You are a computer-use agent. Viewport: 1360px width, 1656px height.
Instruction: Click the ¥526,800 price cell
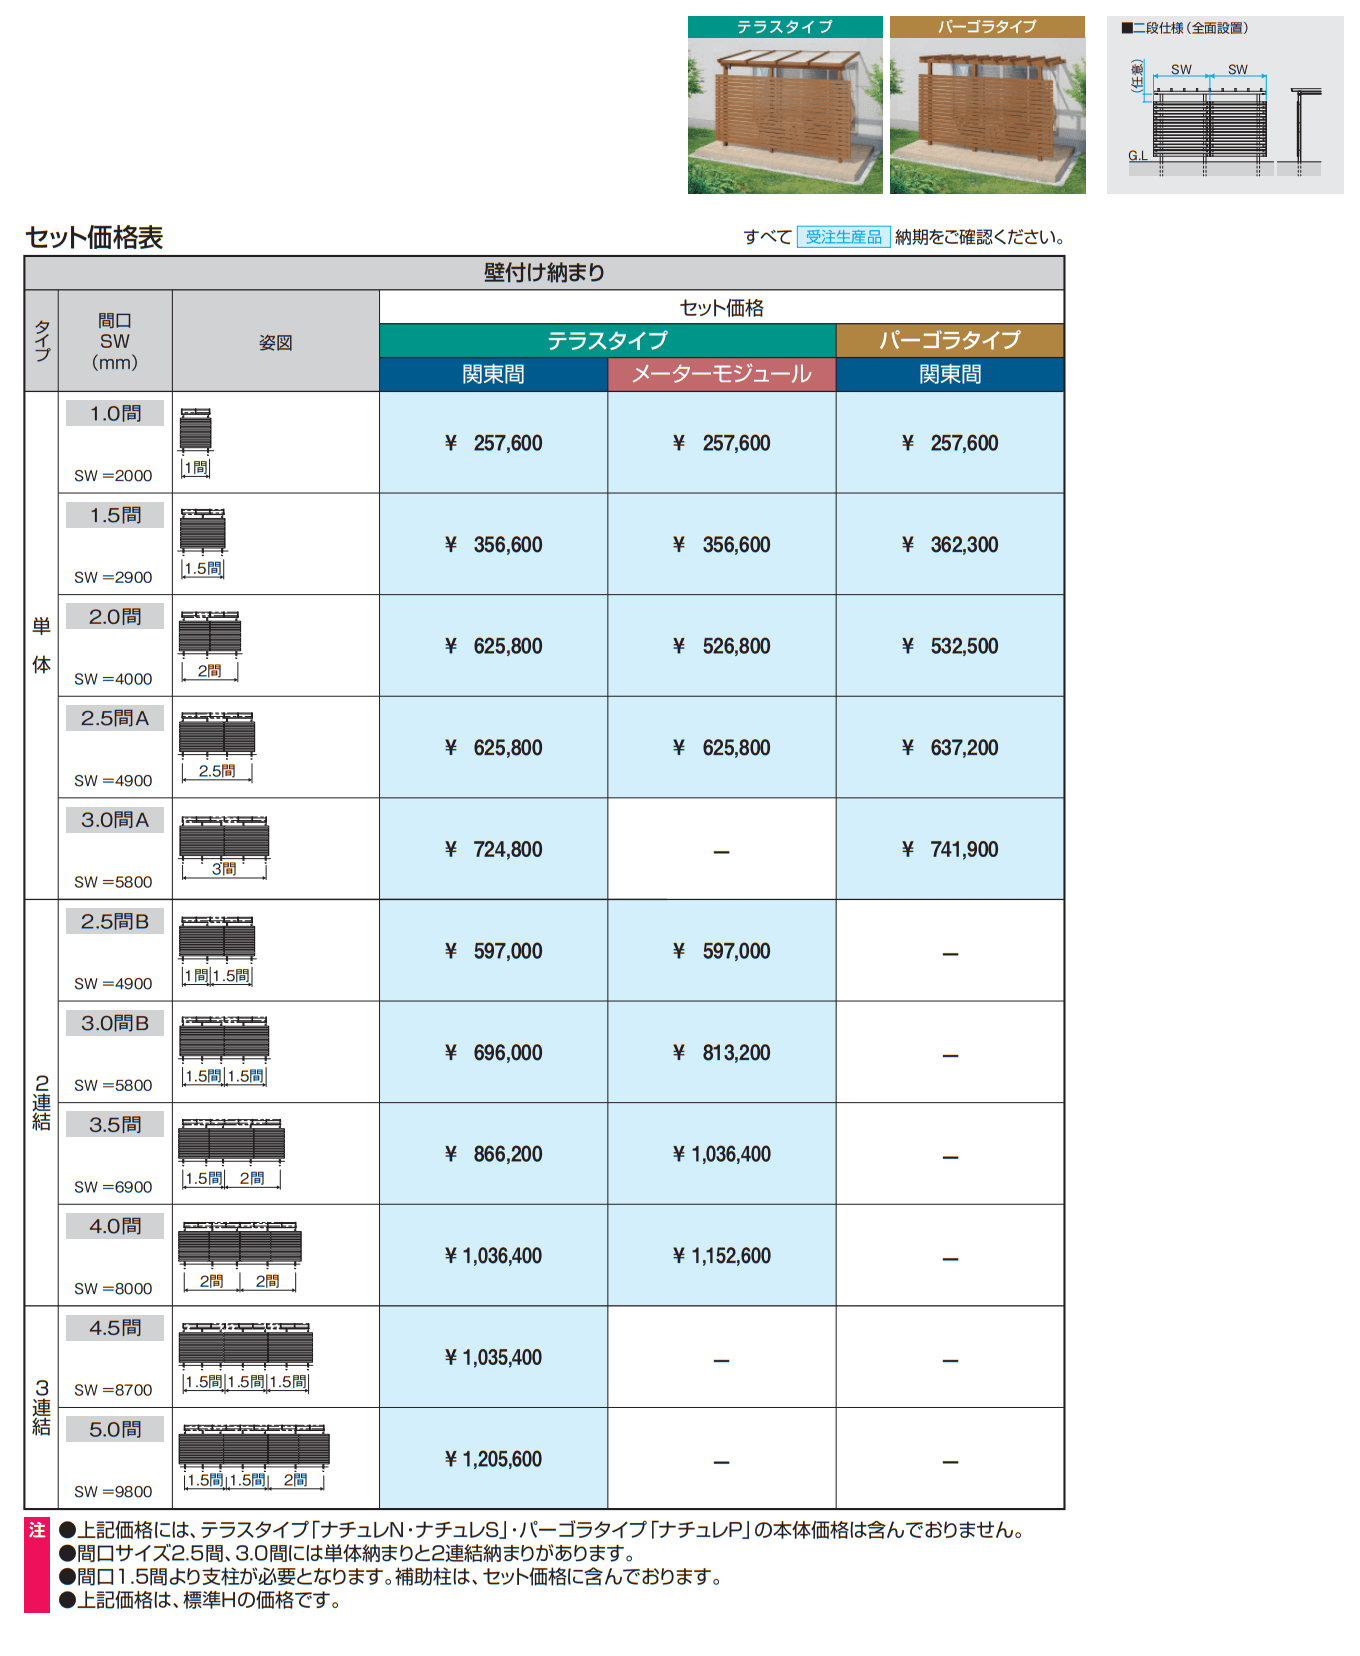click(721, 646)
